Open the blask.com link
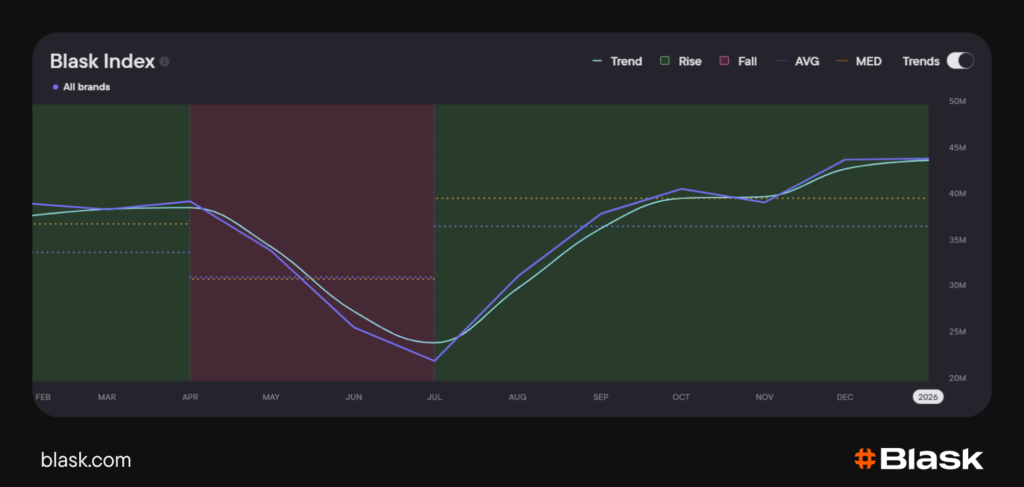Viewport: 1024px width, 487px height. (86, 460)
